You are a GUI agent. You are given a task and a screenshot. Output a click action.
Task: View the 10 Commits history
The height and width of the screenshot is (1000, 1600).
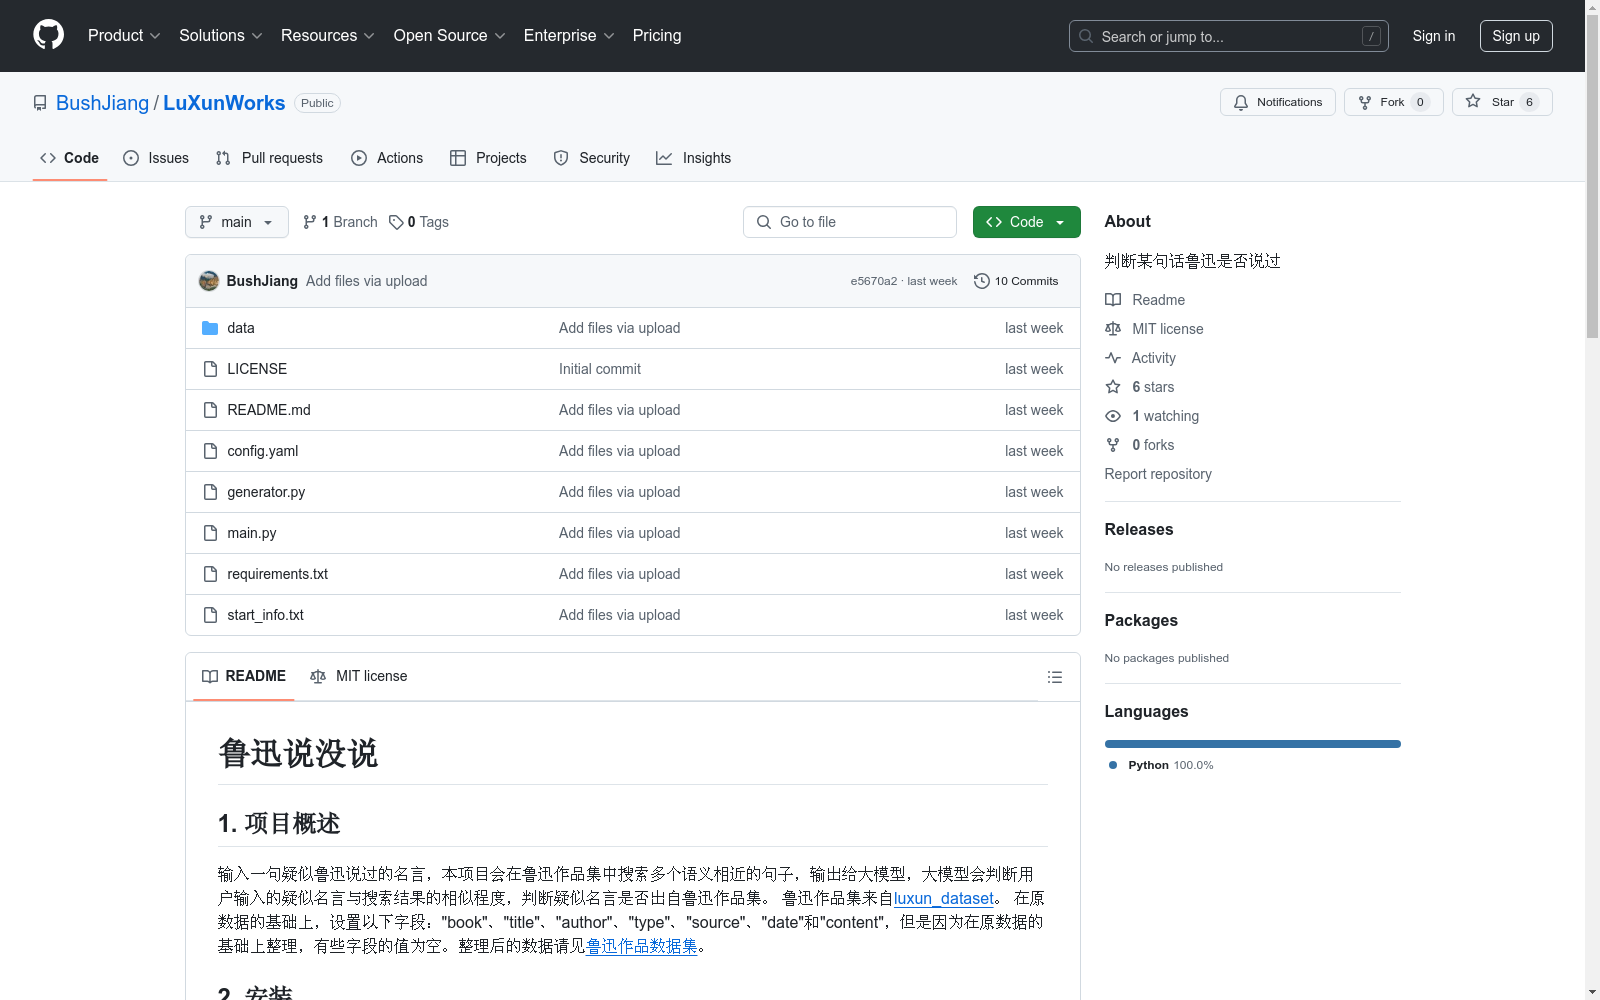coord(1016,281)
